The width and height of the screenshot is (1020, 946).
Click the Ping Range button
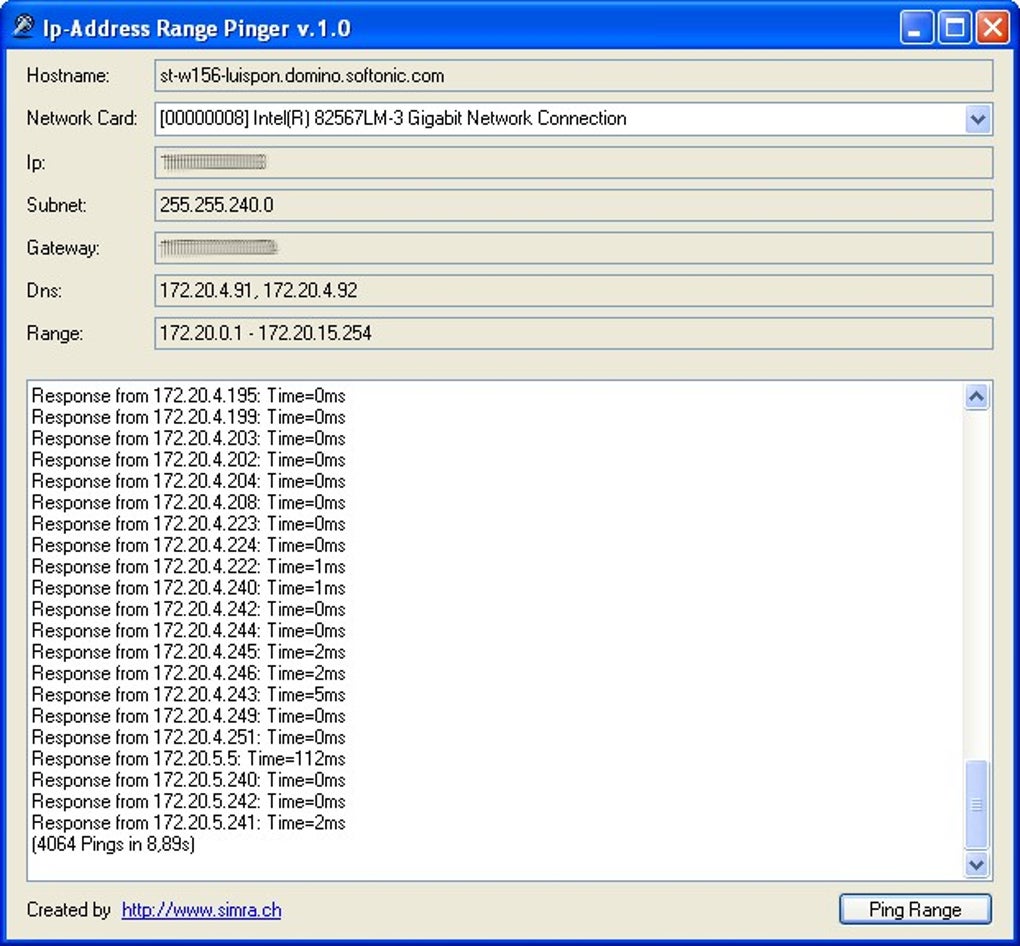click(915, 909)
